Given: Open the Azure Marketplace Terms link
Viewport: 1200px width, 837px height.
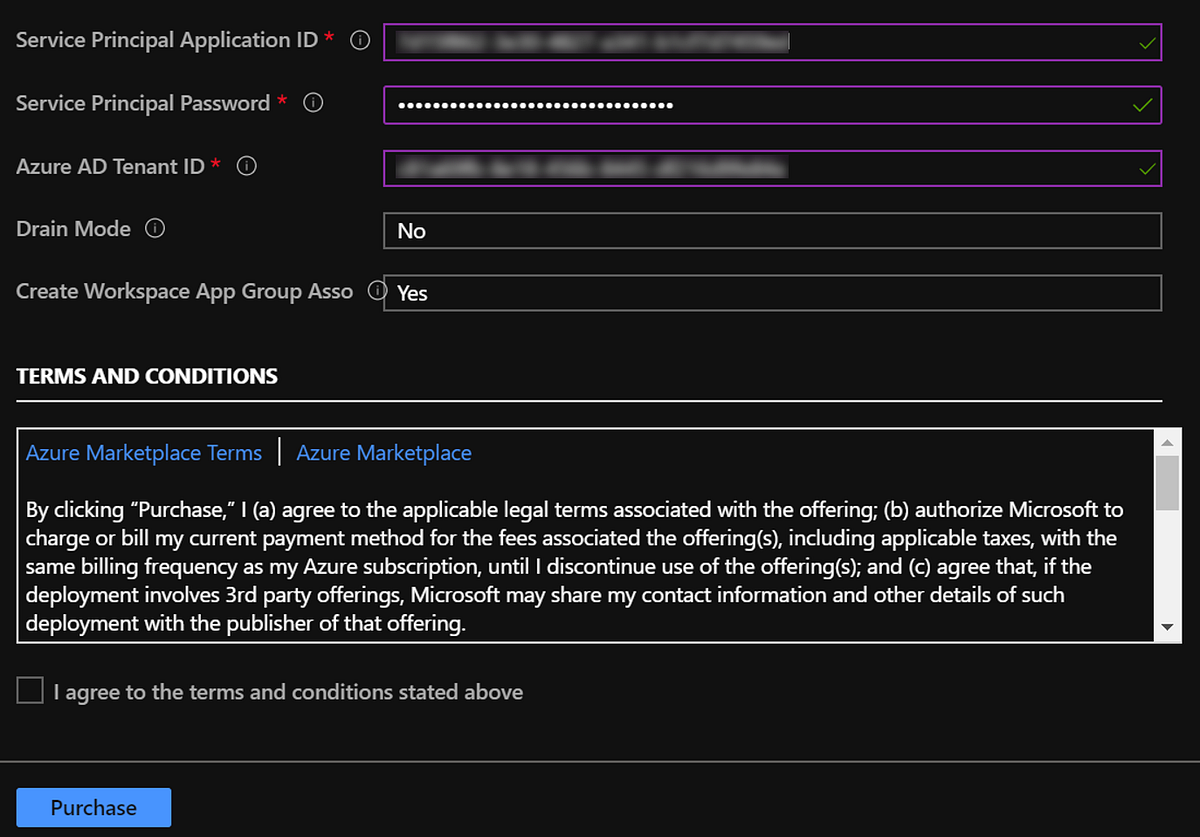Looking at the screenshot, I should pos(144,453).
